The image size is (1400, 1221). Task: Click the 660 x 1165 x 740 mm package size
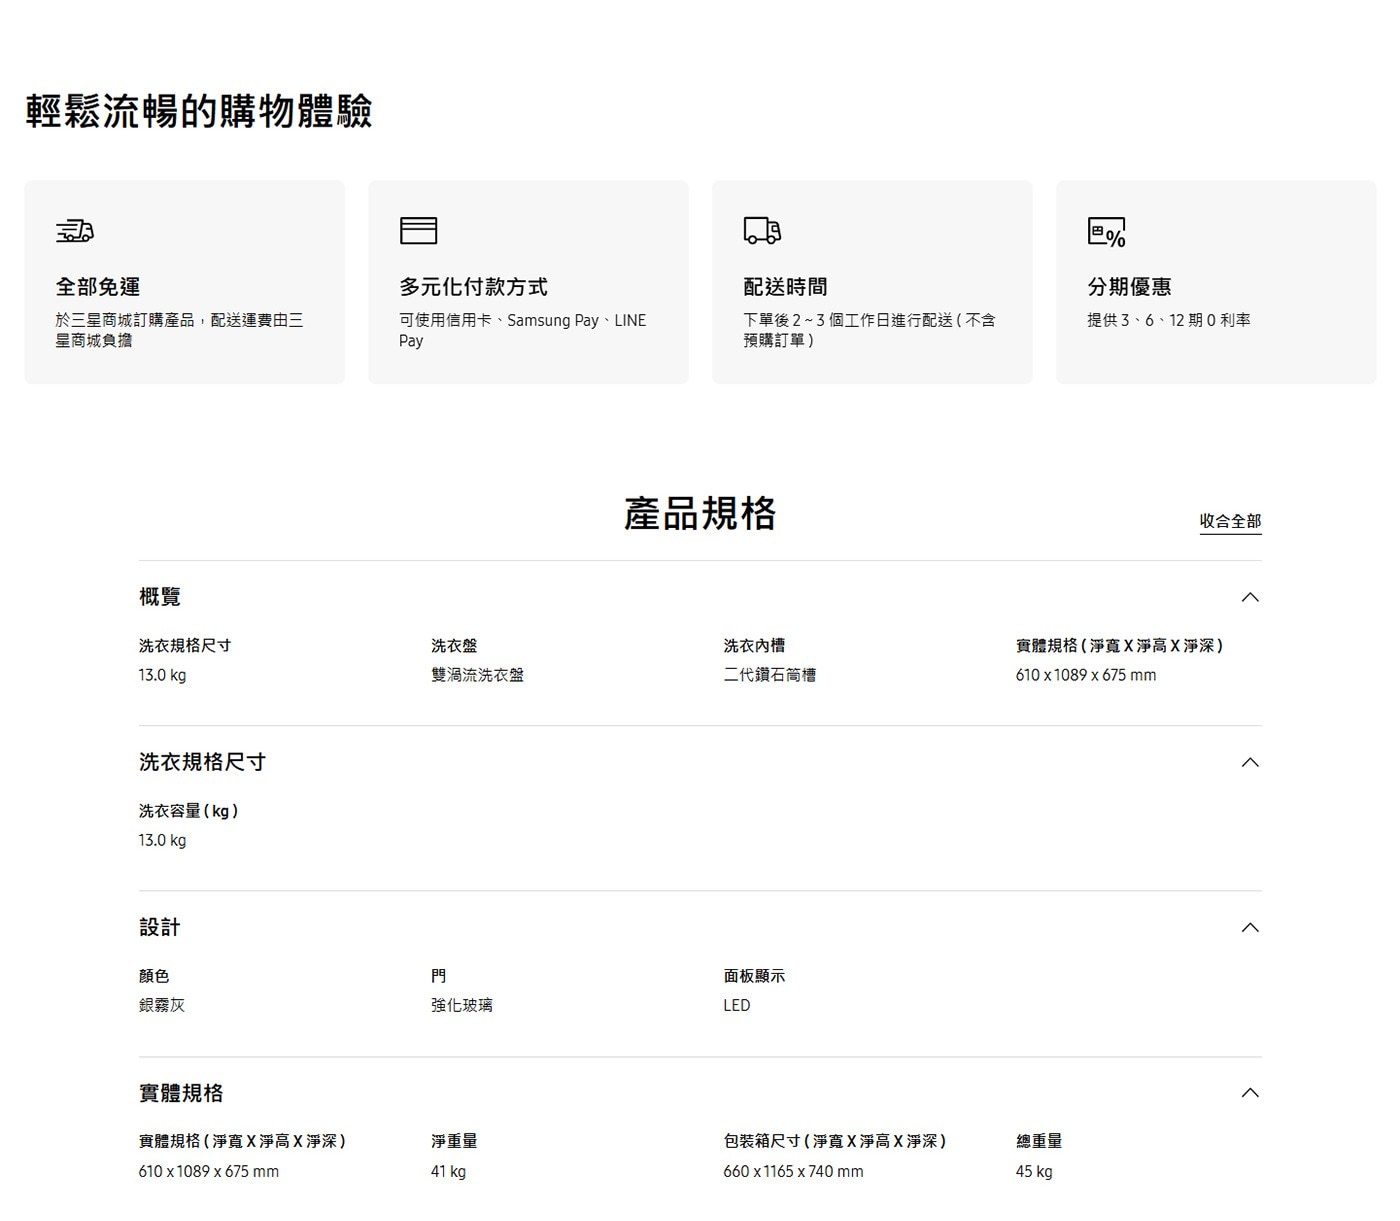coord(793,1171)
